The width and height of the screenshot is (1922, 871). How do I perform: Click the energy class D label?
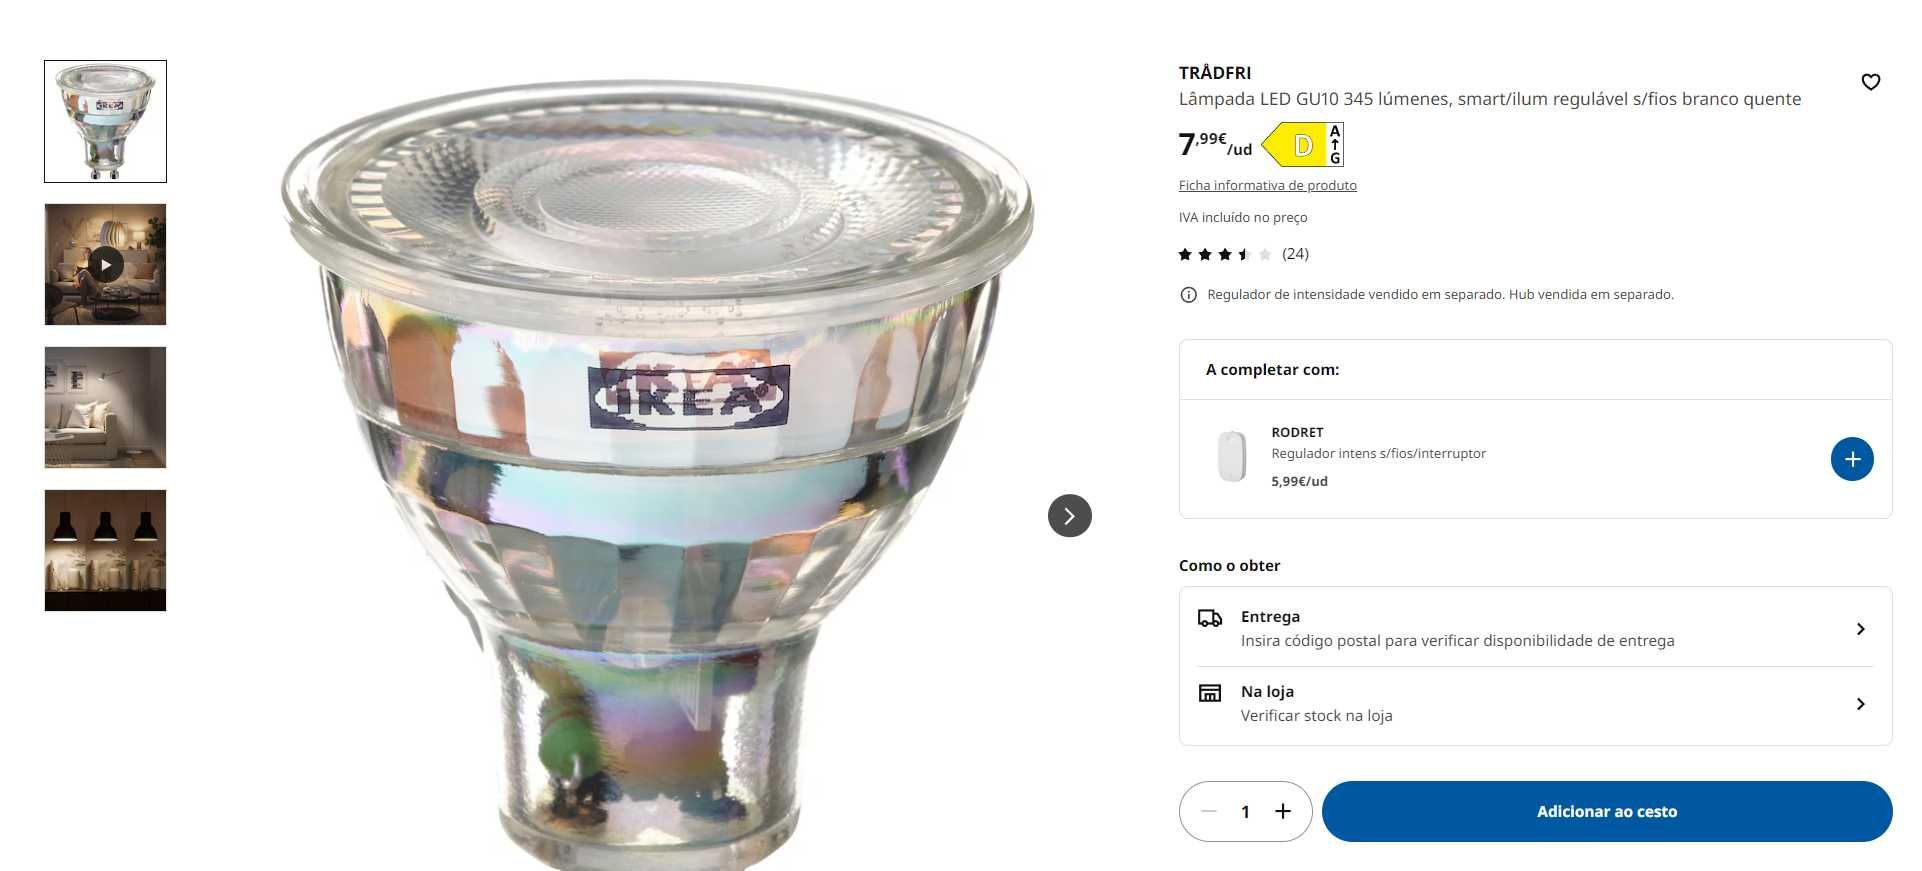1303,145
